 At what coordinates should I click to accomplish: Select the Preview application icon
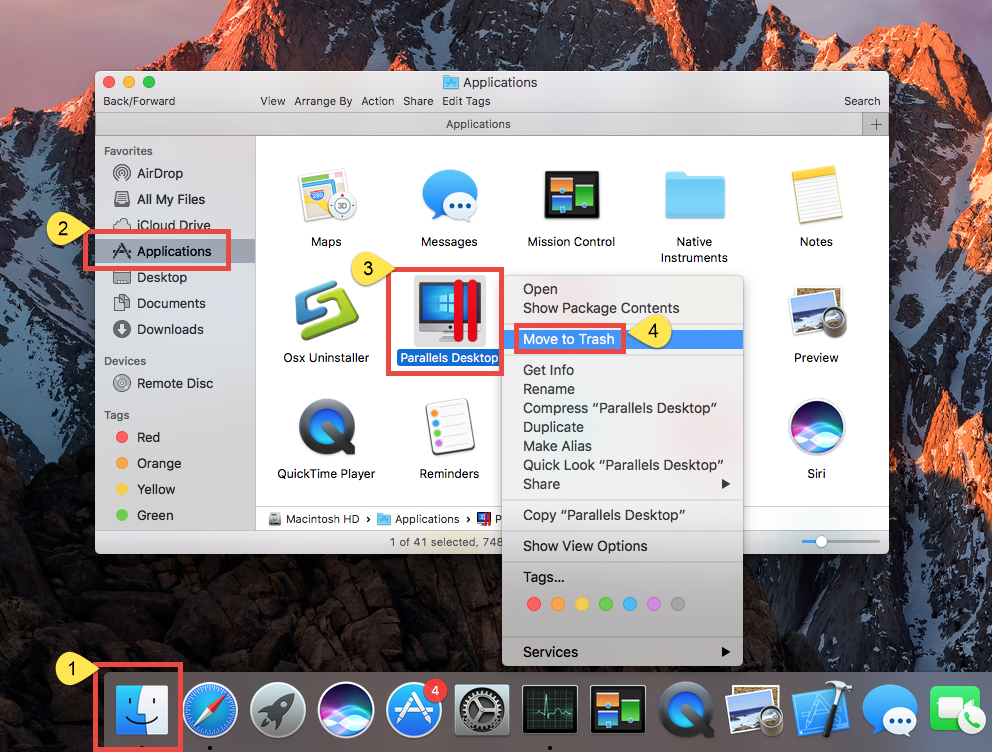[x=816, y=310]
